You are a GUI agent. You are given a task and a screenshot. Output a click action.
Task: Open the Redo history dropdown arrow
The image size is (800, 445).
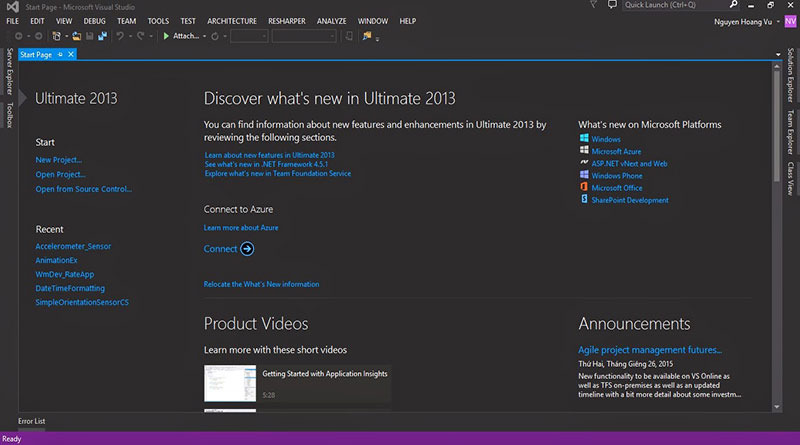(x=151, y=37)
